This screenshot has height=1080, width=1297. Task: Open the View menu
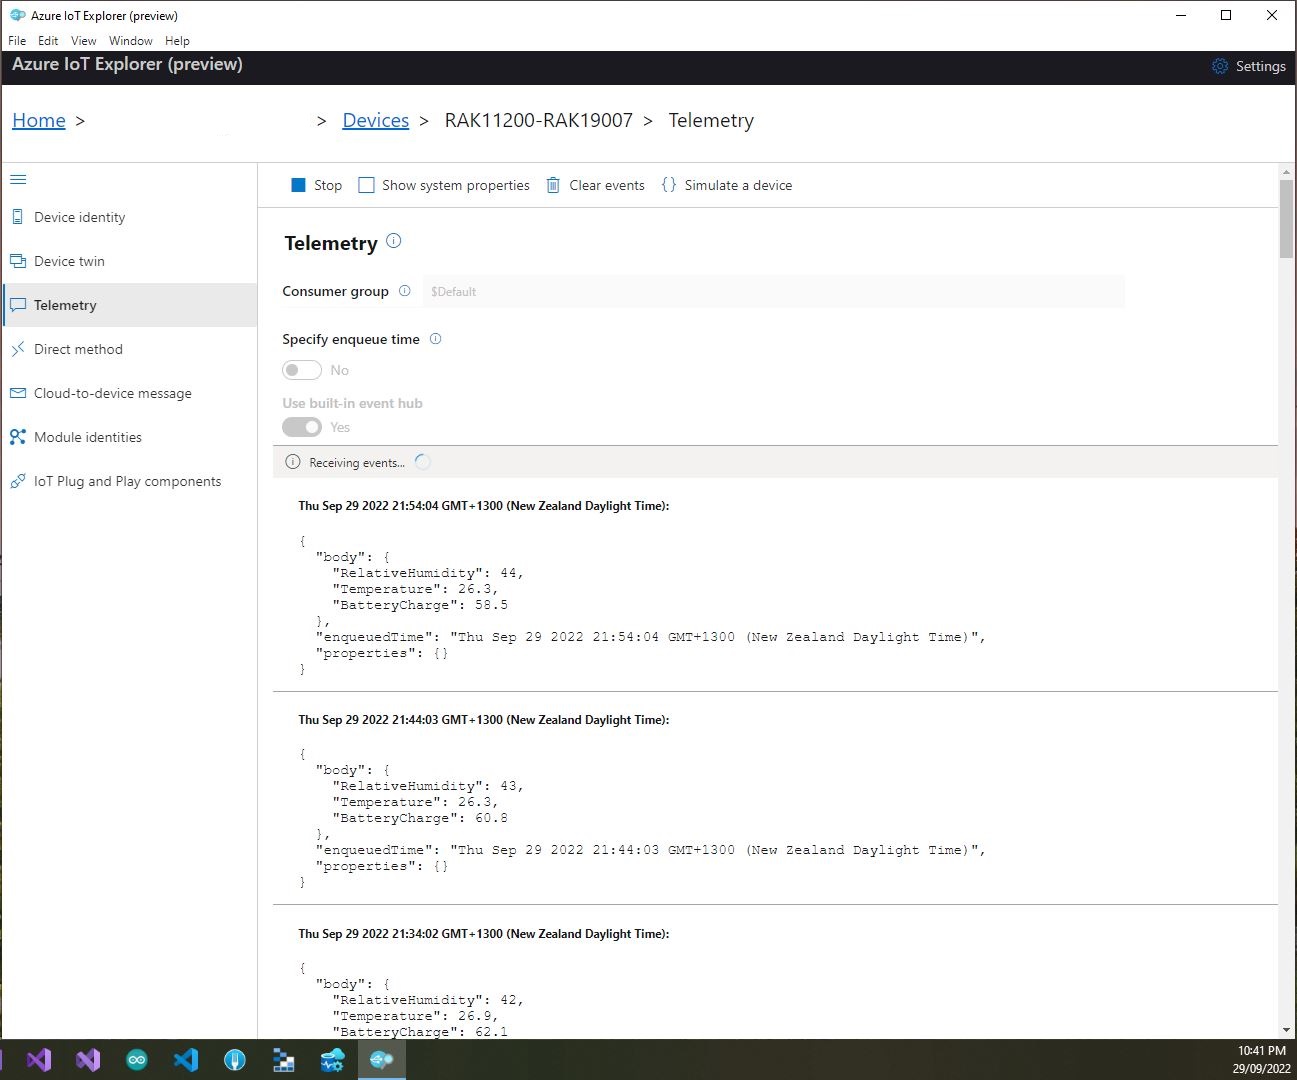[x=83, y=41]
